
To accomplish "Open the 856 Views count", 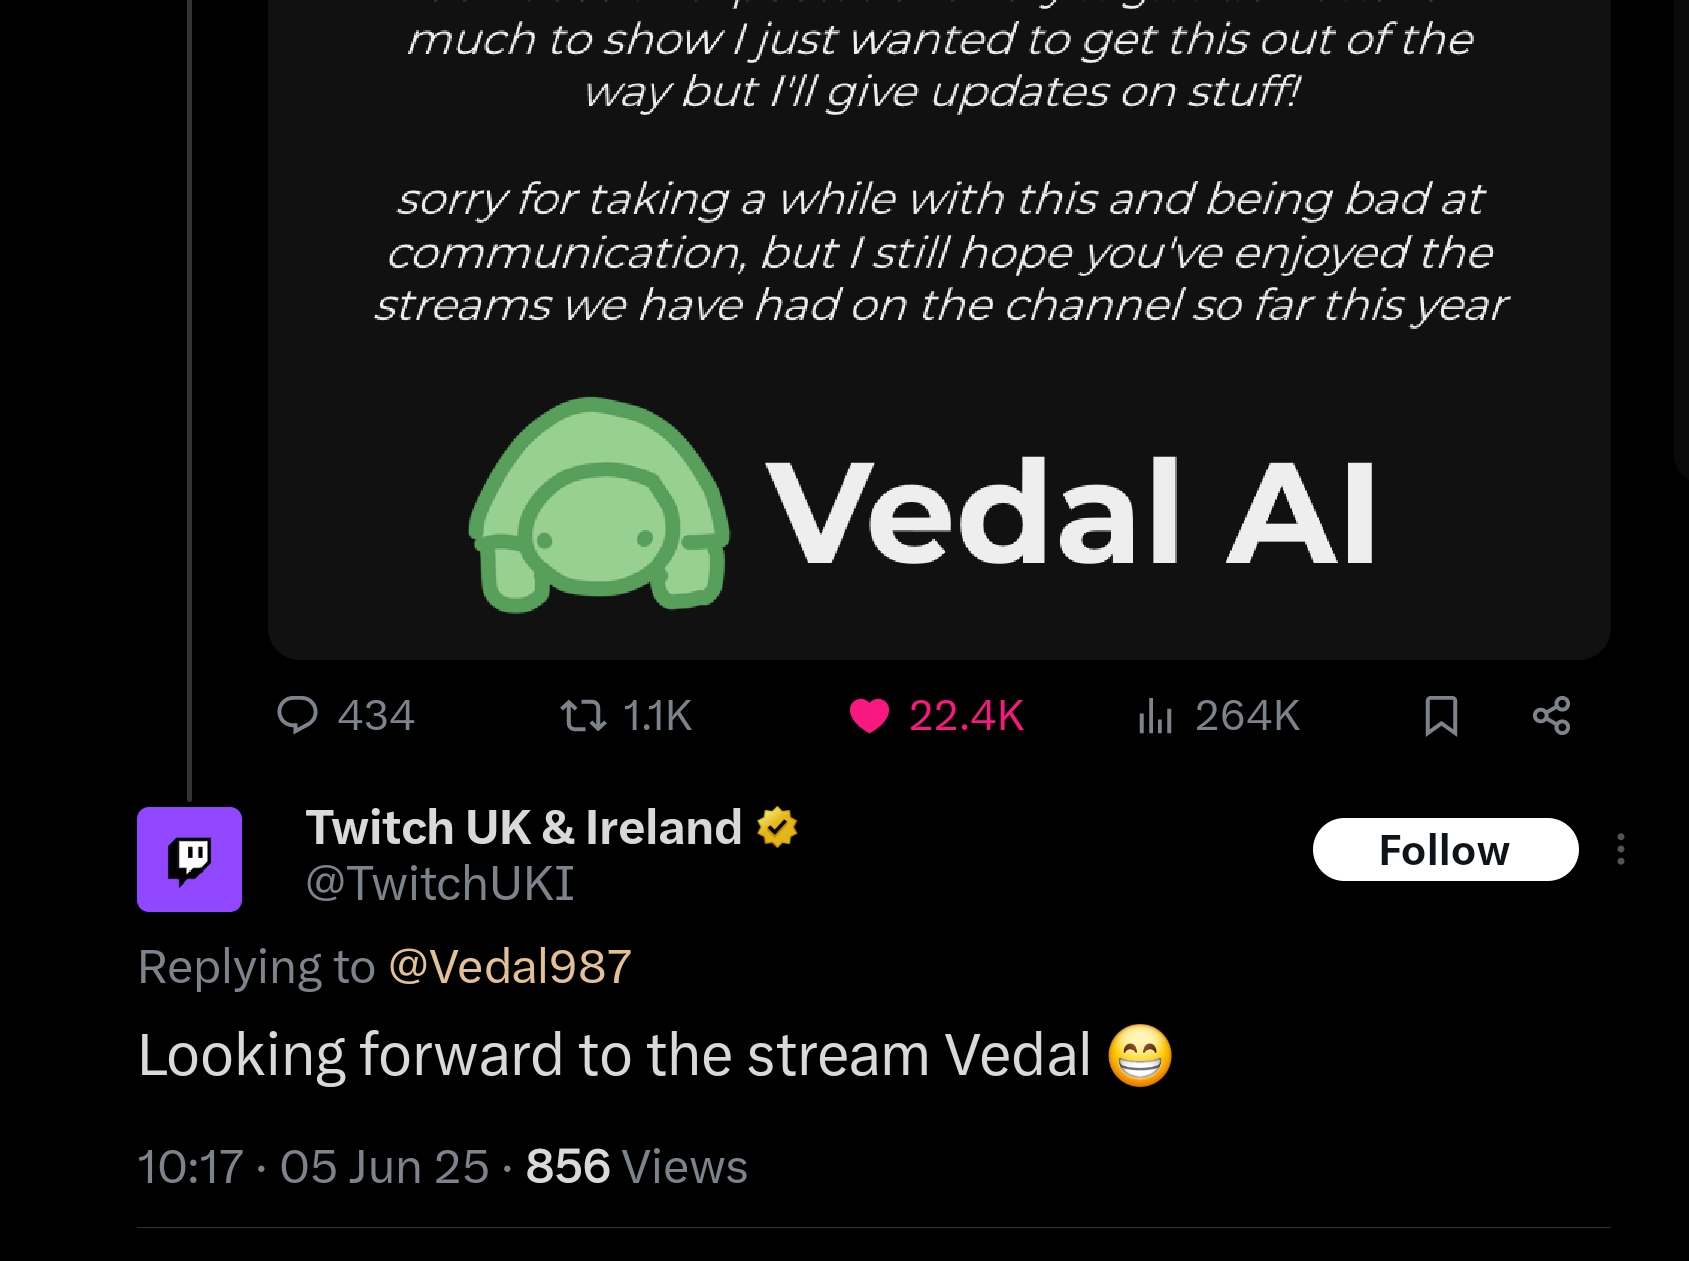I will [x=636, y=1167].
